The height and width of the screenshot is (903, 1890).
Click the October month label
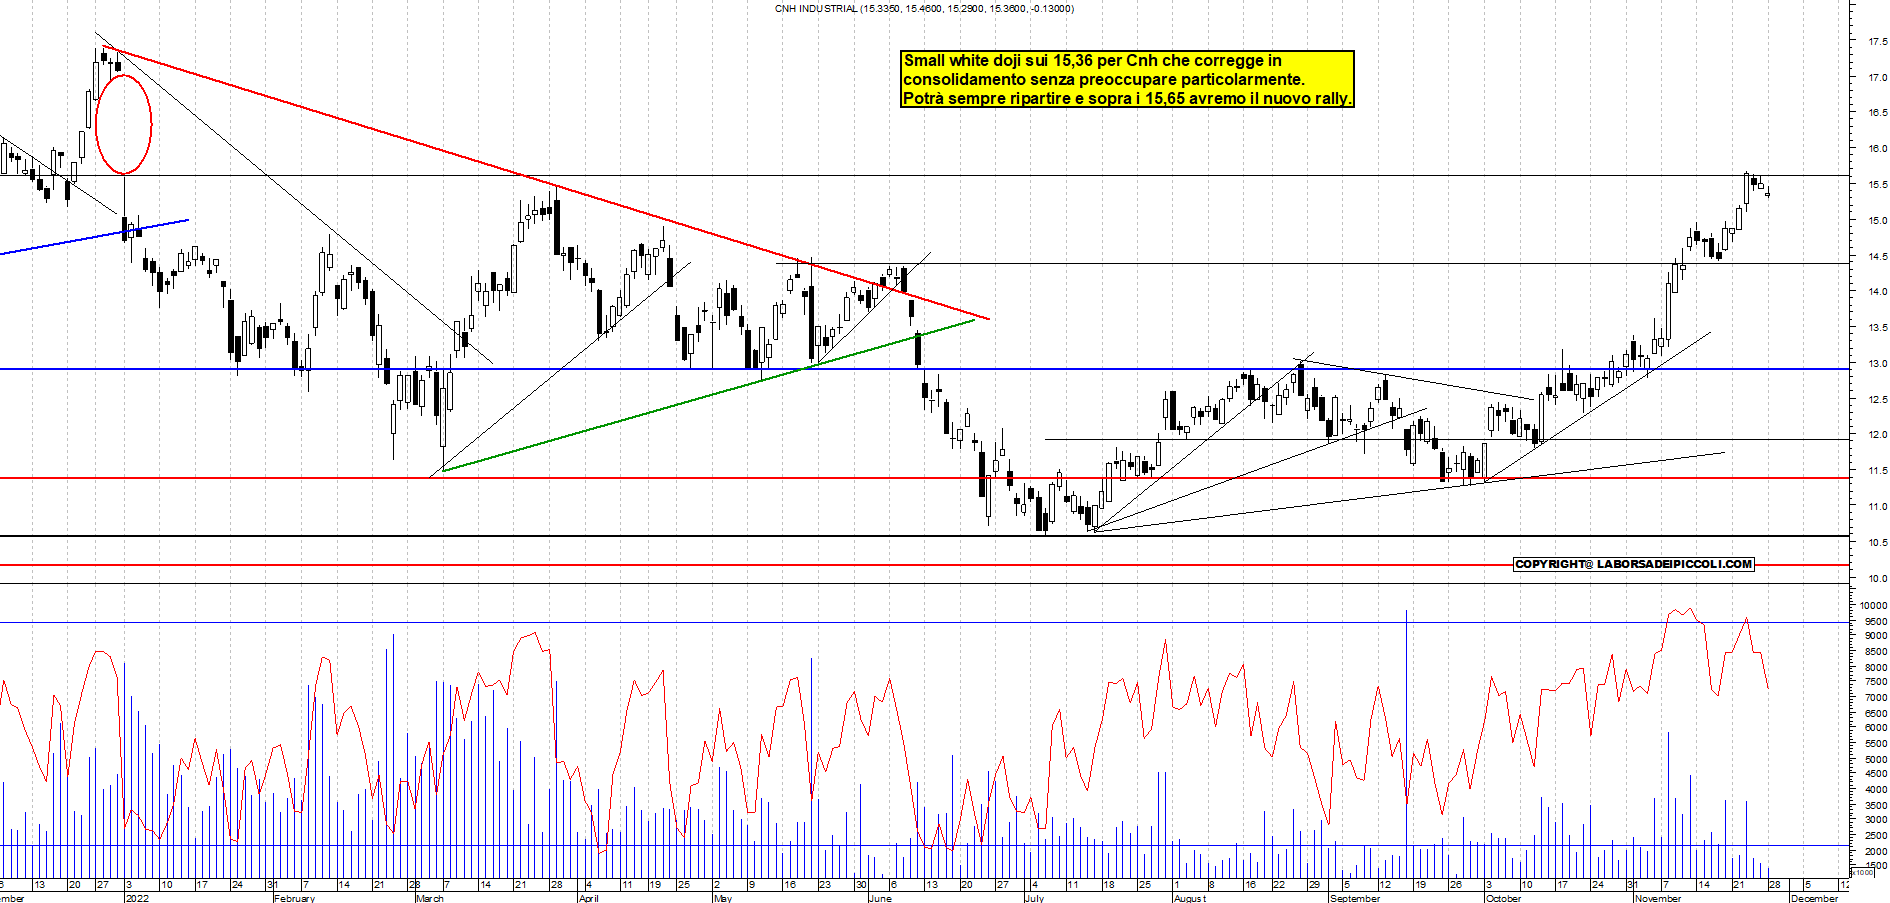click(1504, 898)
